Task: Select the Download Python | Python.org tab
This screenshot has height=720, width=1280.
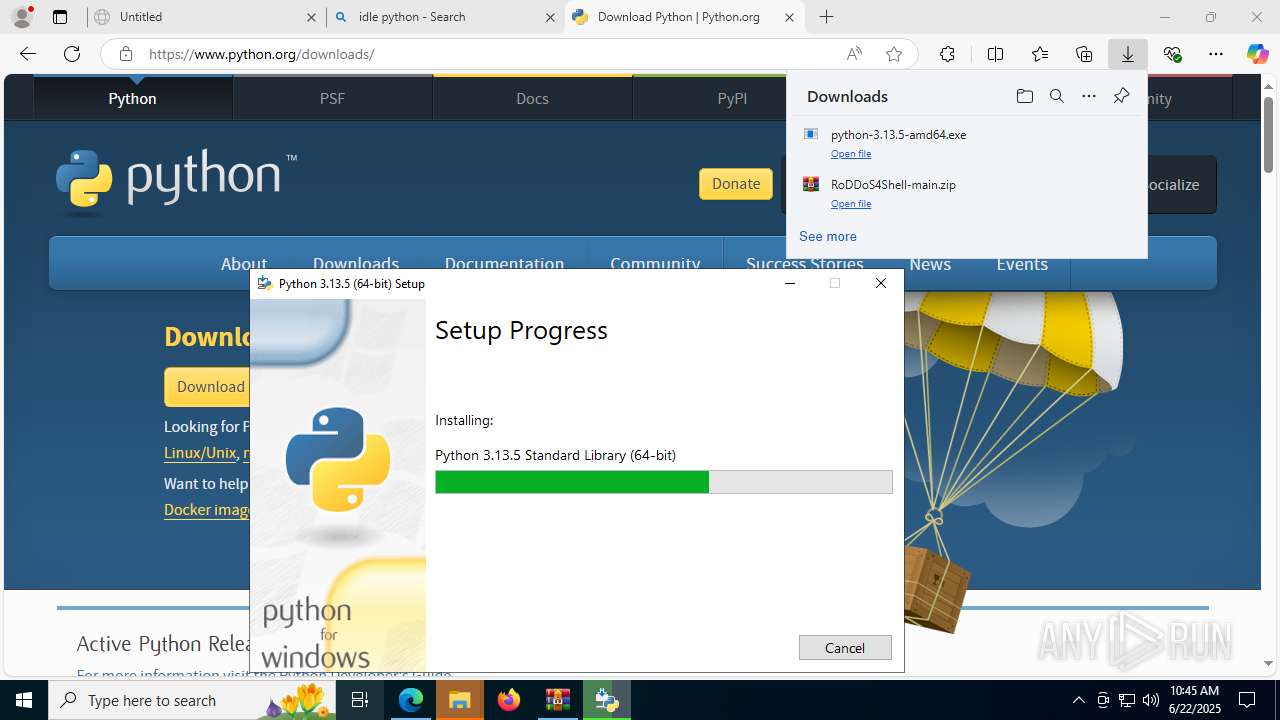Action: click(685, 17)
